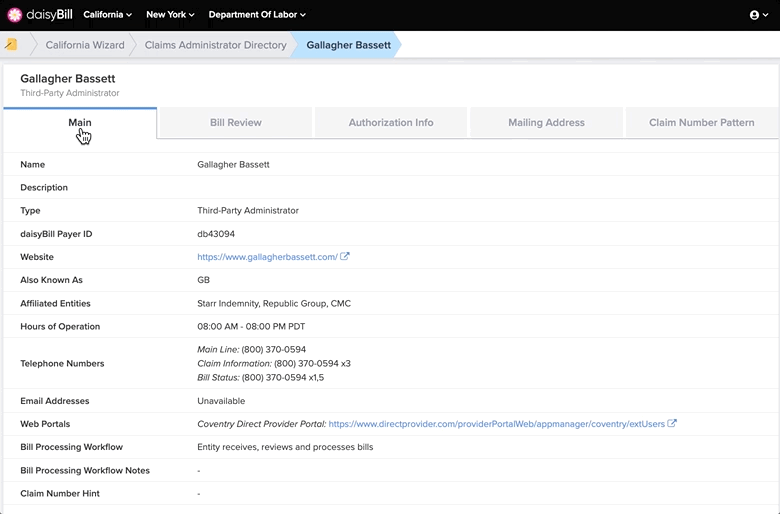Expand the Department Of Labor dropdown

tap(257, 14)
